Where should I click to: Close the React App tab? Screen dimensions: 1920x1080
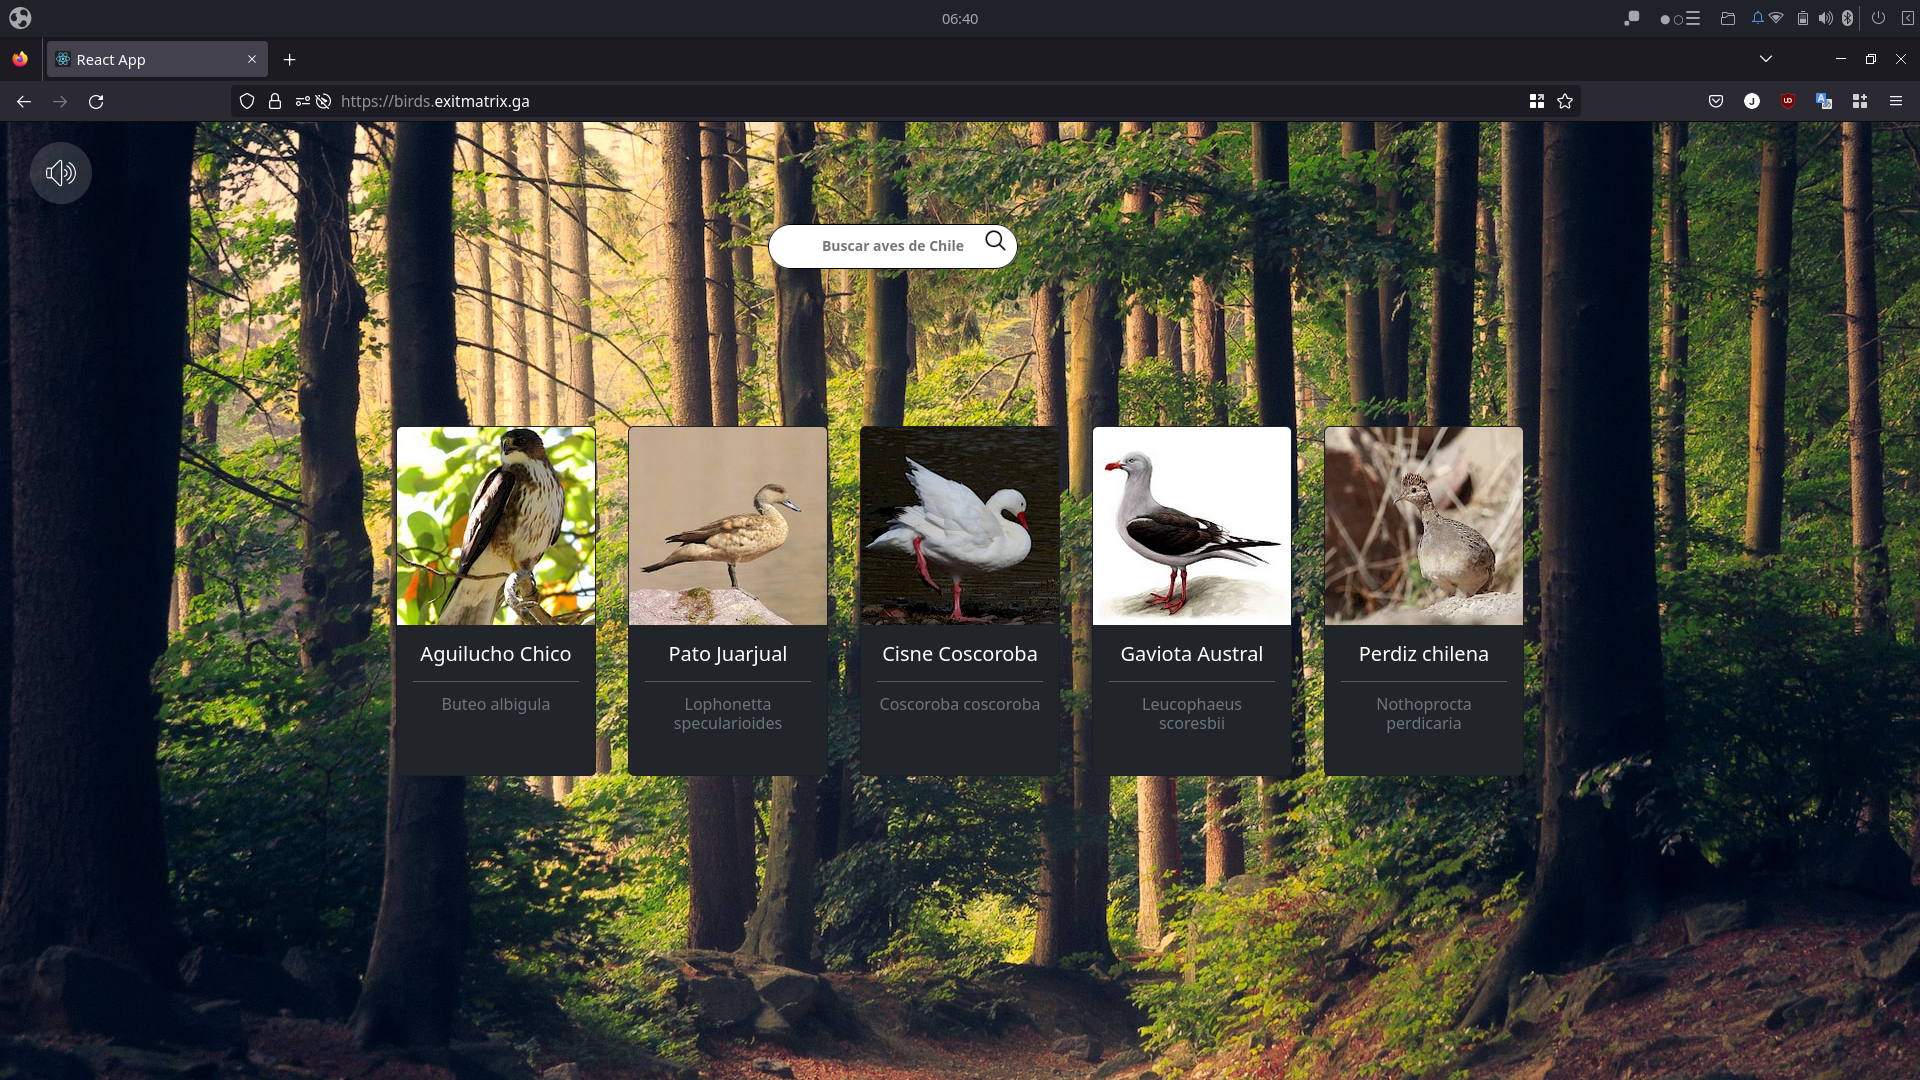coord(252,59)
